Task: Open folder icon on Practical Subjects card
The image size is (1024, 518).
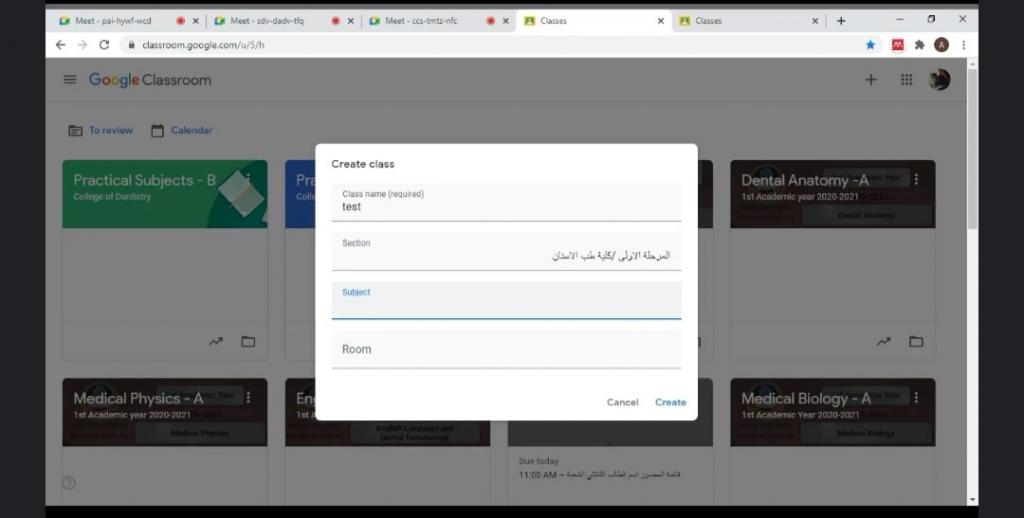Action: click(x=248, y=342)
